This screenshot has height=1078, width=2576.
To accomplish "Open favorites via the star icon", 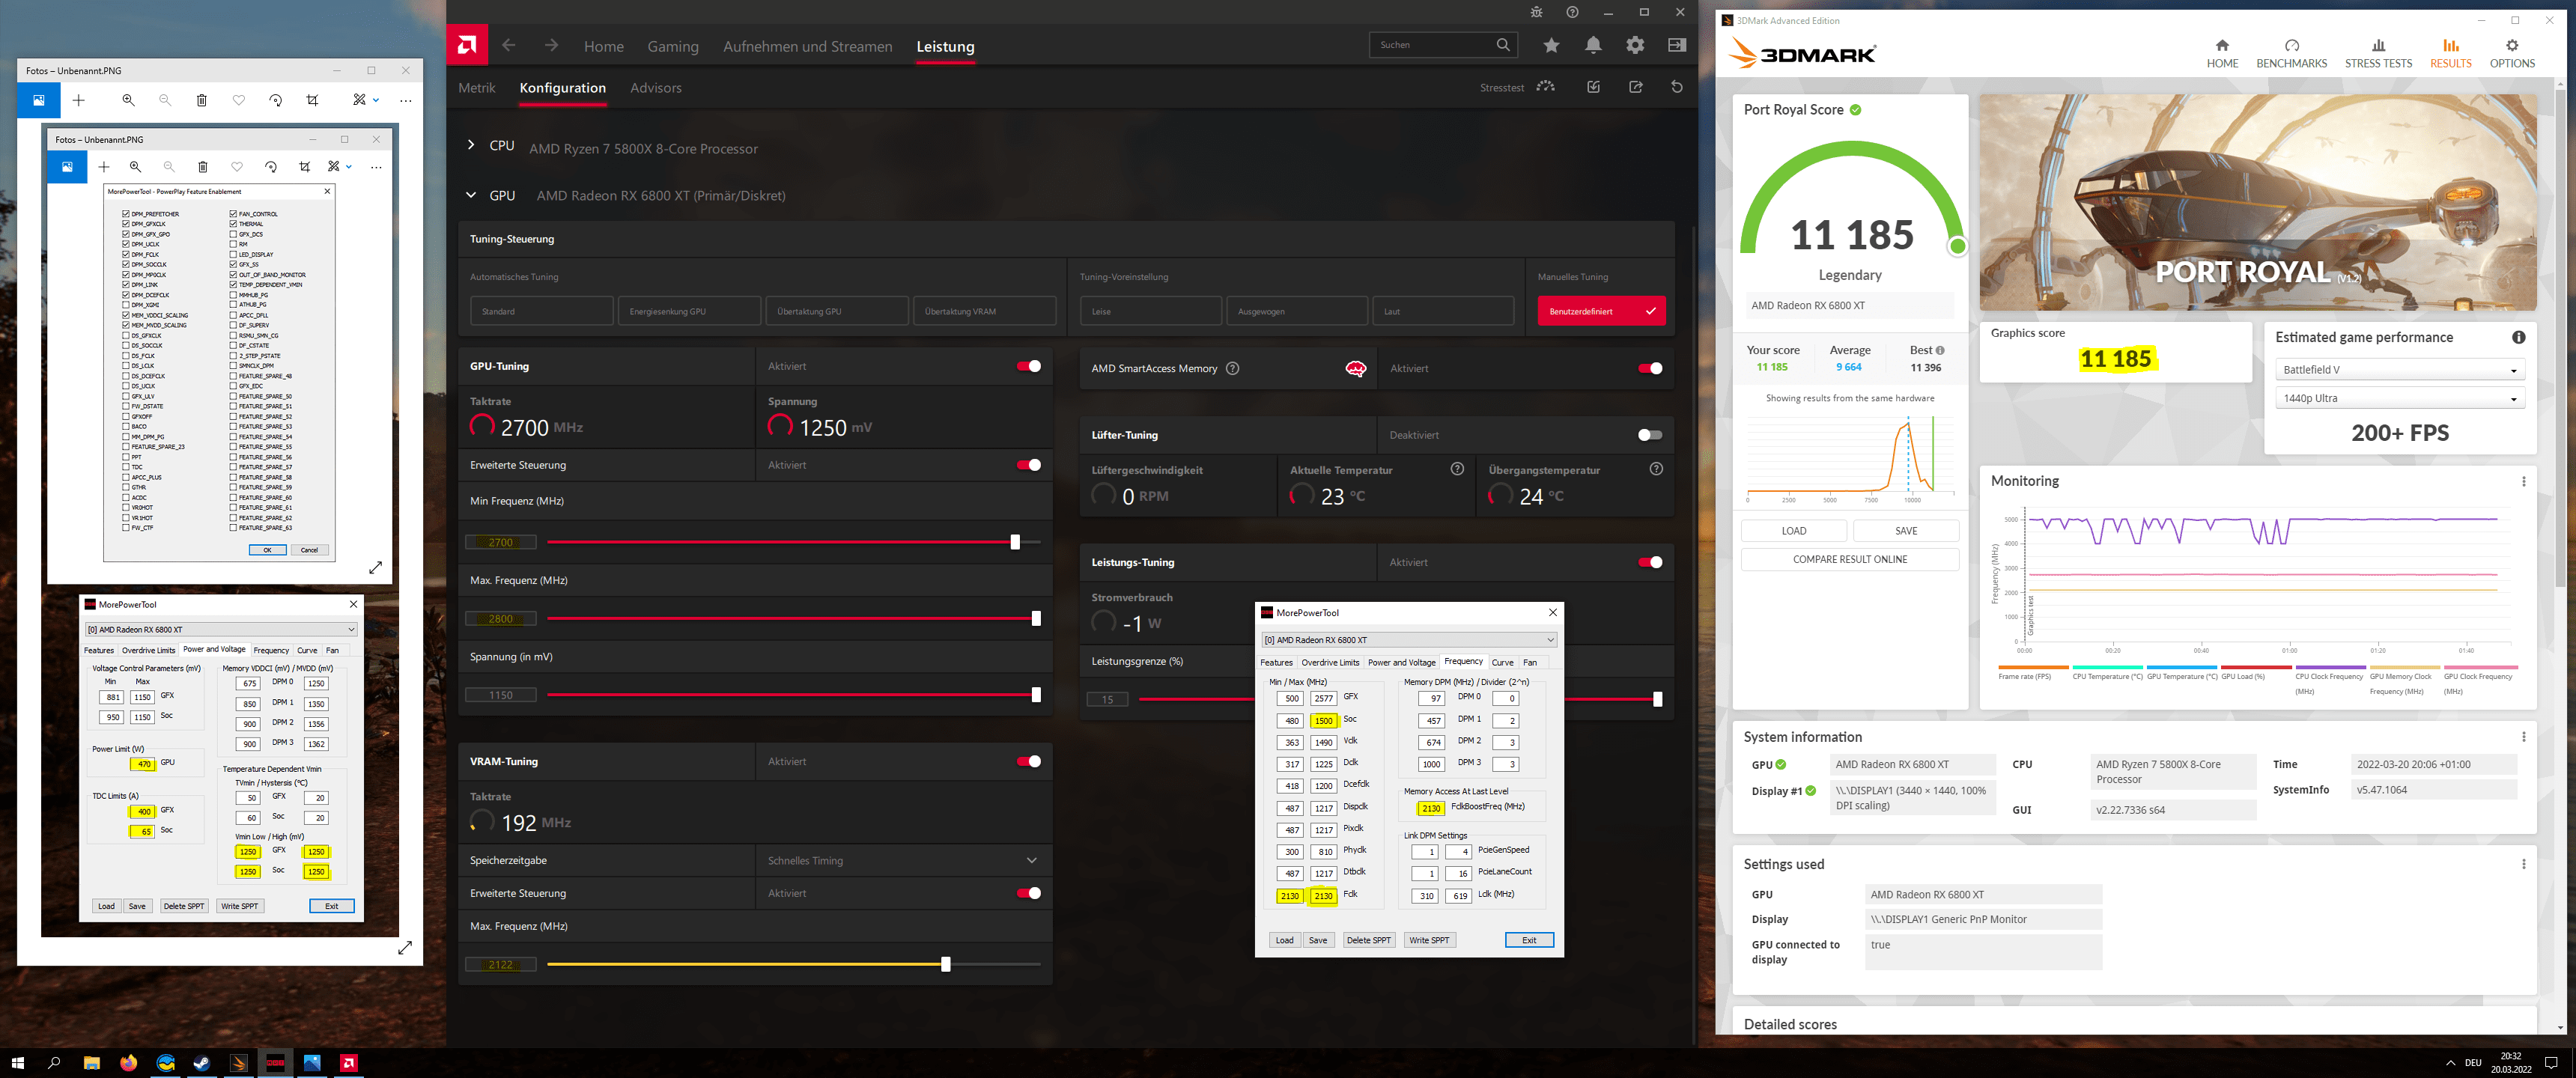I will 1551,45.
